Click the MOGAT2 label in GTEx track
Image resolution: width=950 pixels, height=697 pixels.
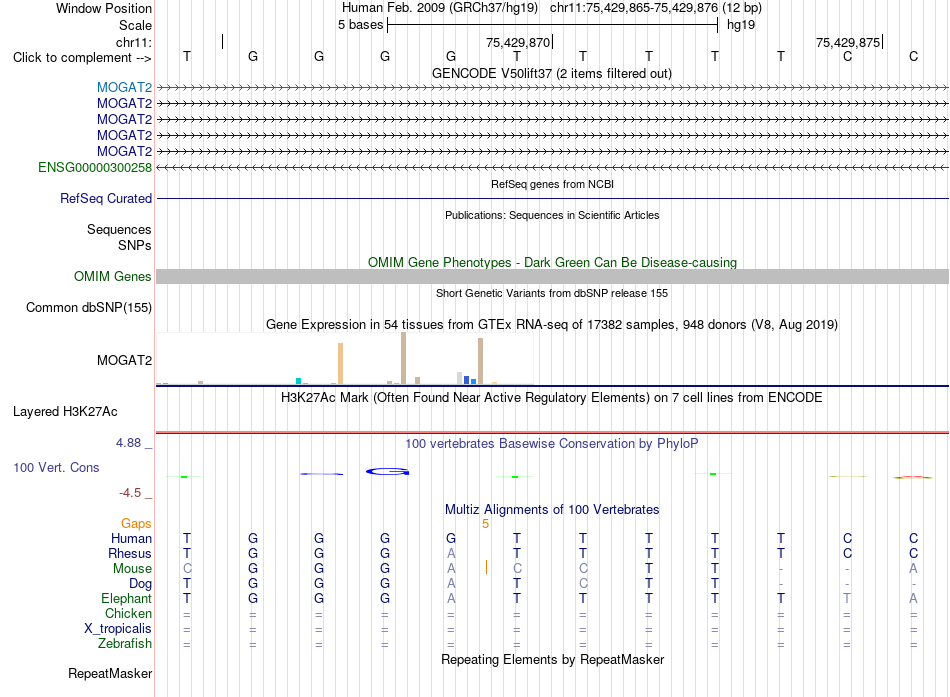coord(124,361)
